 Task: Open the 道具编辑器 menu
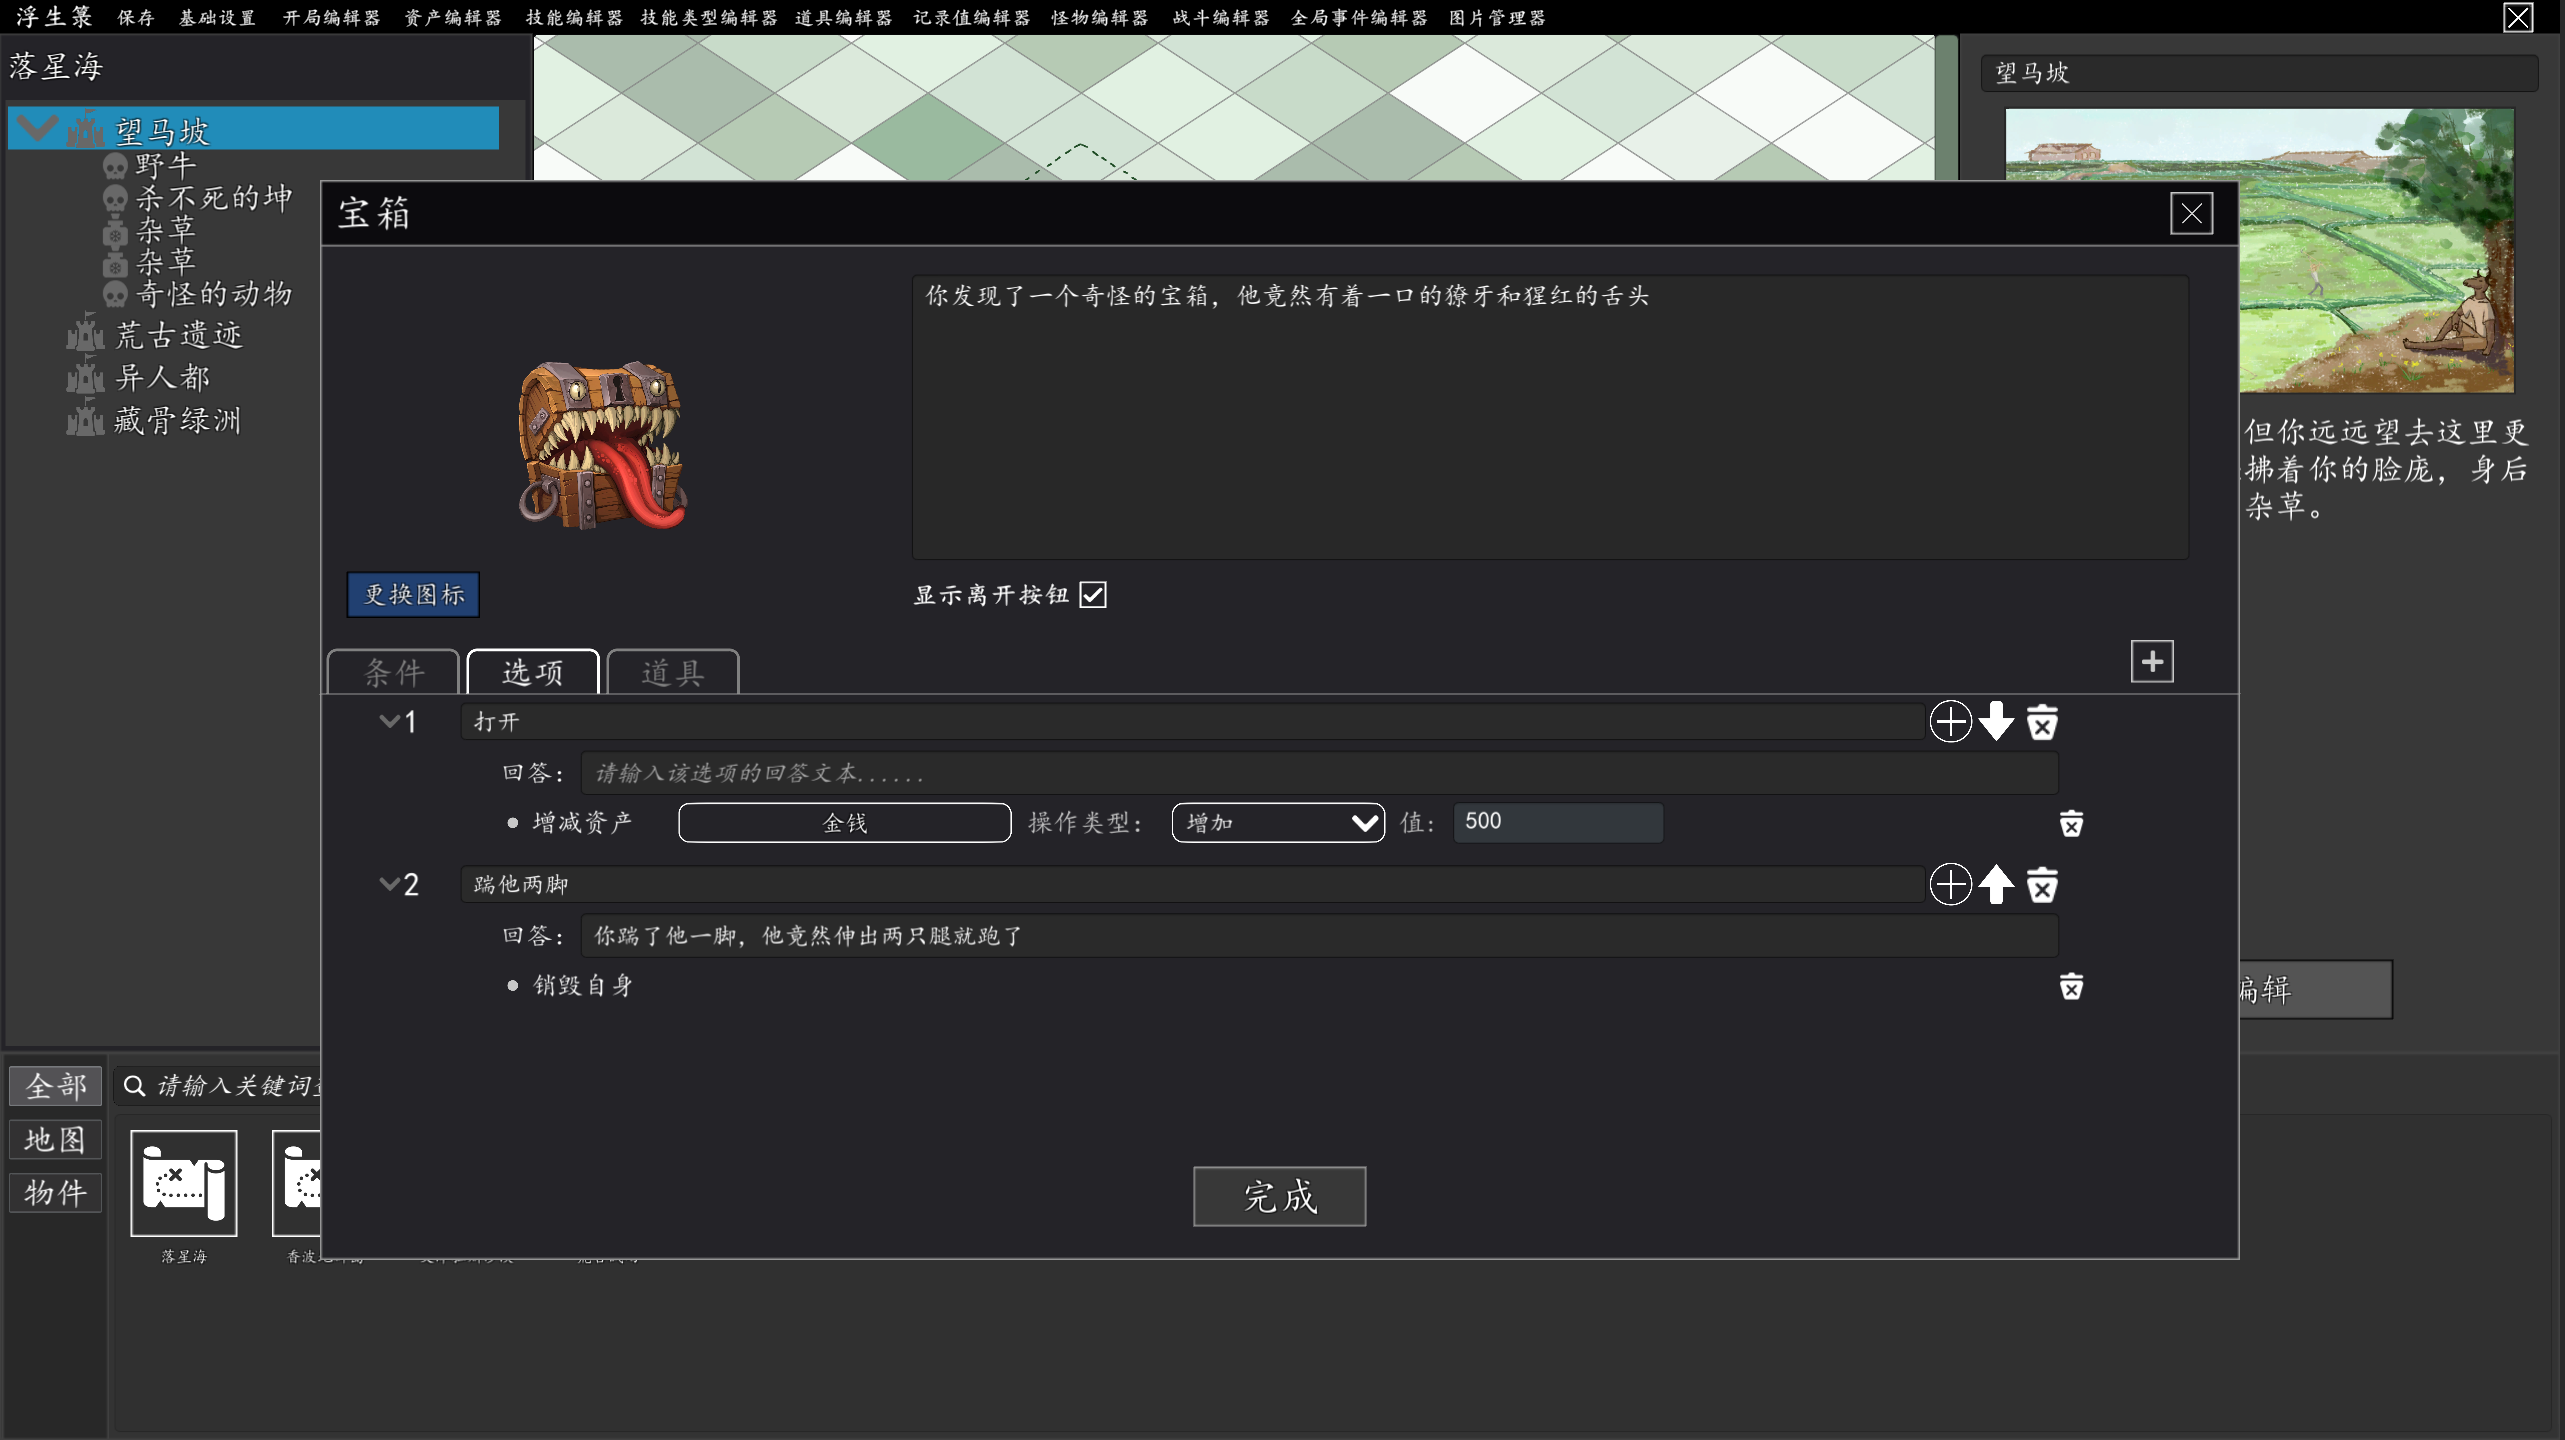pos(844,18)
